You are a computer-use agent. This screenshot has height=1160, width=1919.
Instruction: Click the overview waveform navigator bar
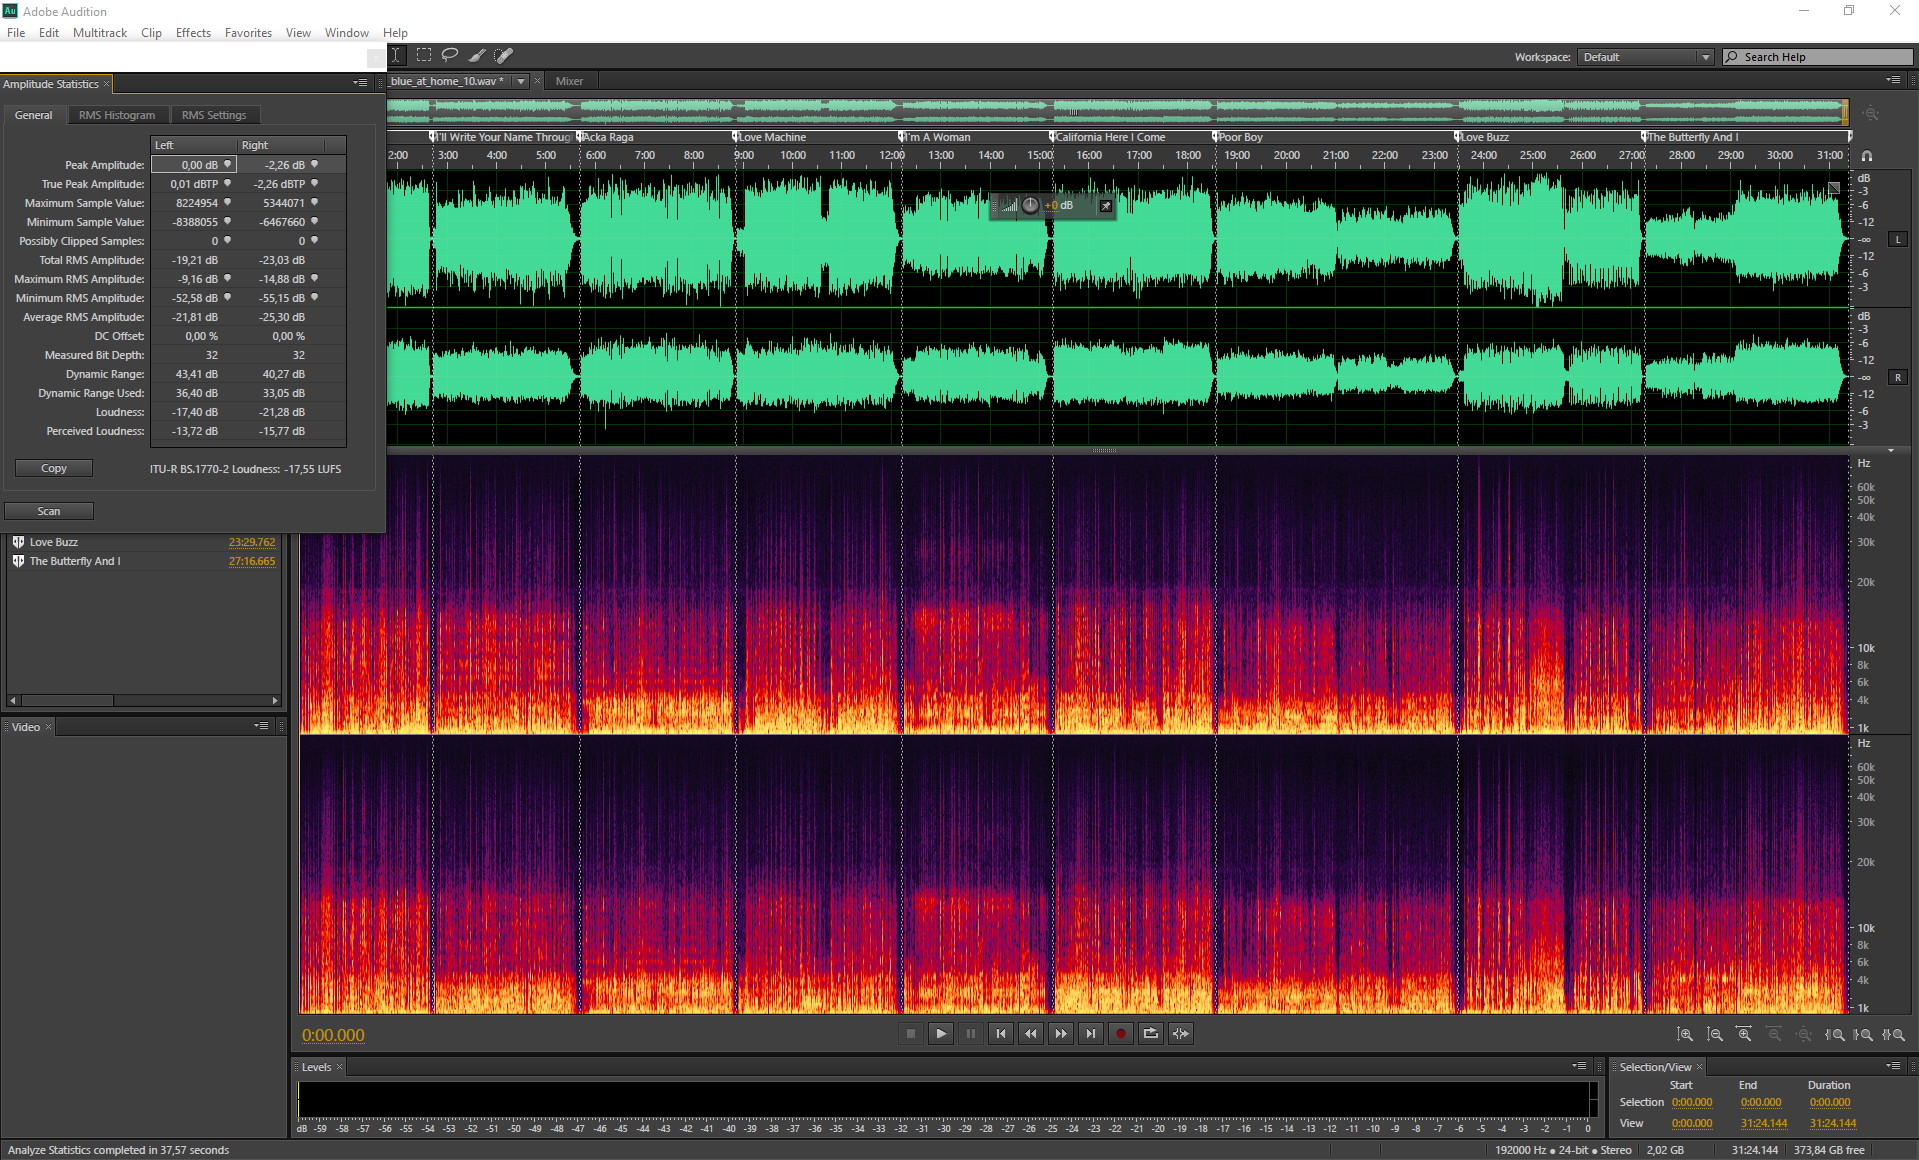coord(1117,112)
